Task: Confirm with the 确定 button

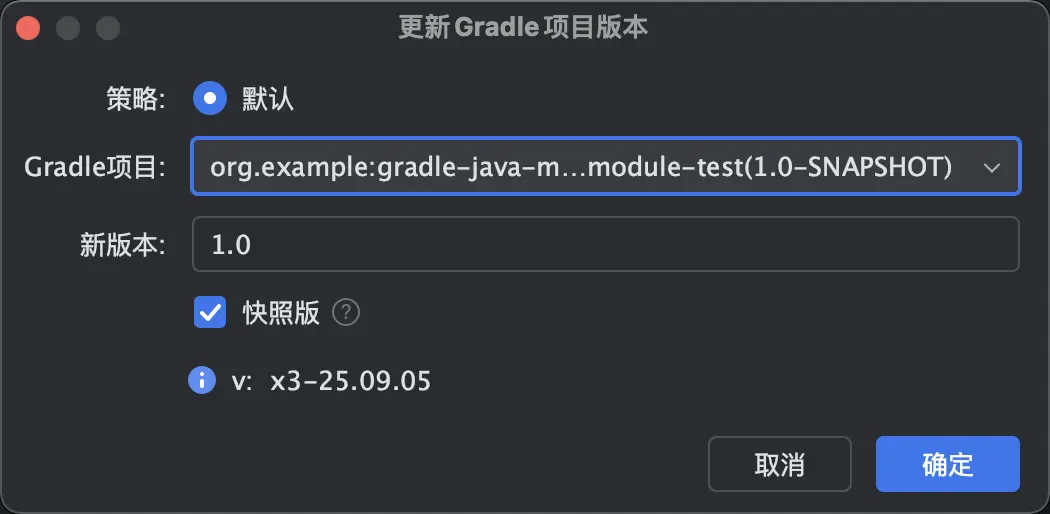Action: (x=948, y=464)
